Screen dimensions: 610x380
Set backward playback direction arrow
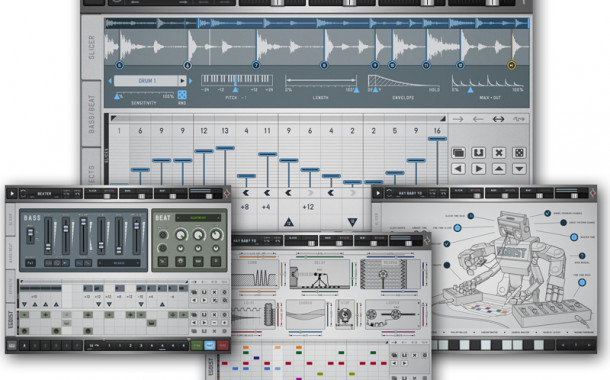(x=478, y=119)
